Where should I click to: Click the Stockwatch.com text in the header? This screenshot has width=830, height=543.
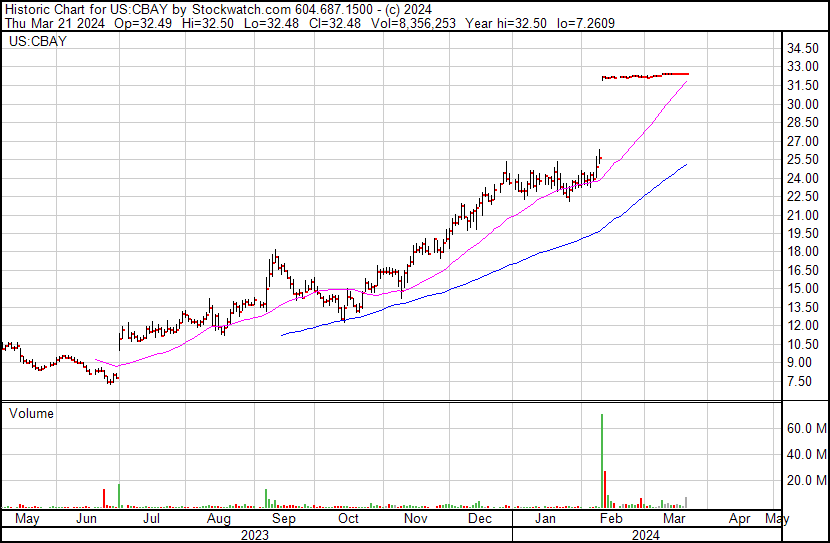[229, 8]
